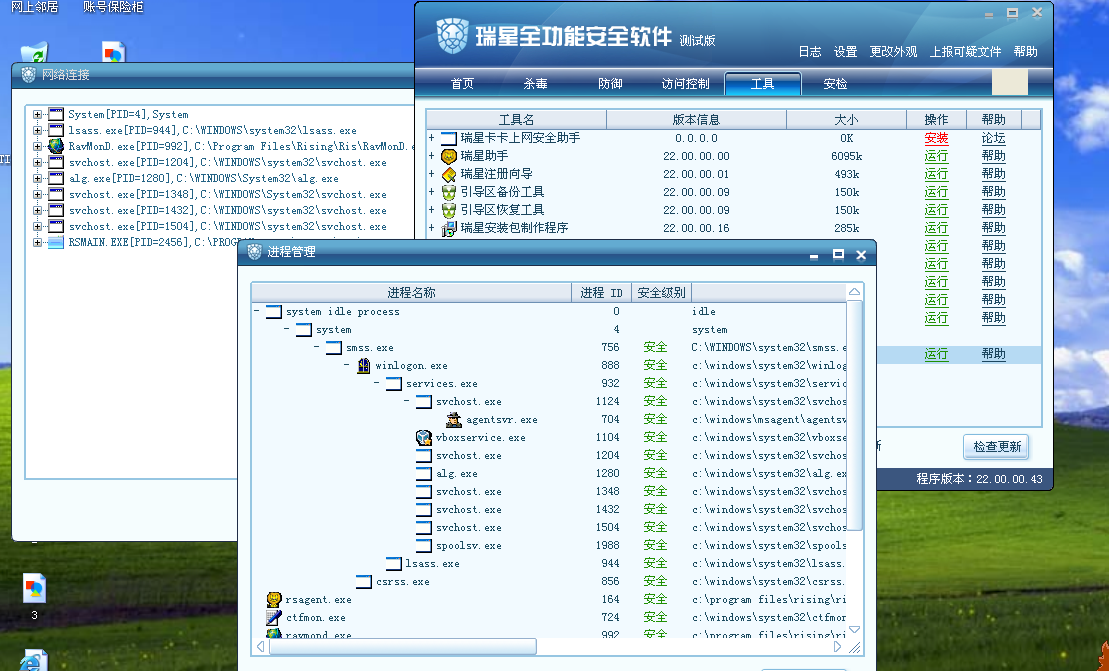Click 帮助 link for 引导区恢复工具

pos(993,210)
